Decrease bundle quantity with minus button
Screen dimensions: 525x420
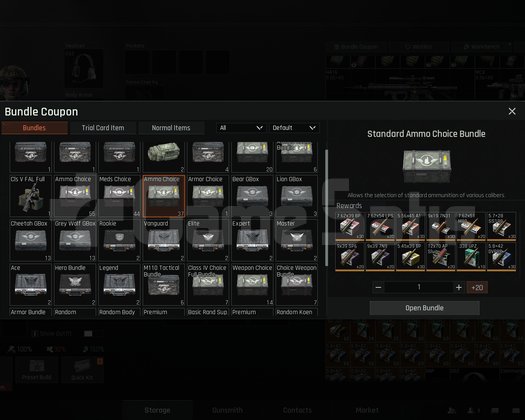click(378, 287)
